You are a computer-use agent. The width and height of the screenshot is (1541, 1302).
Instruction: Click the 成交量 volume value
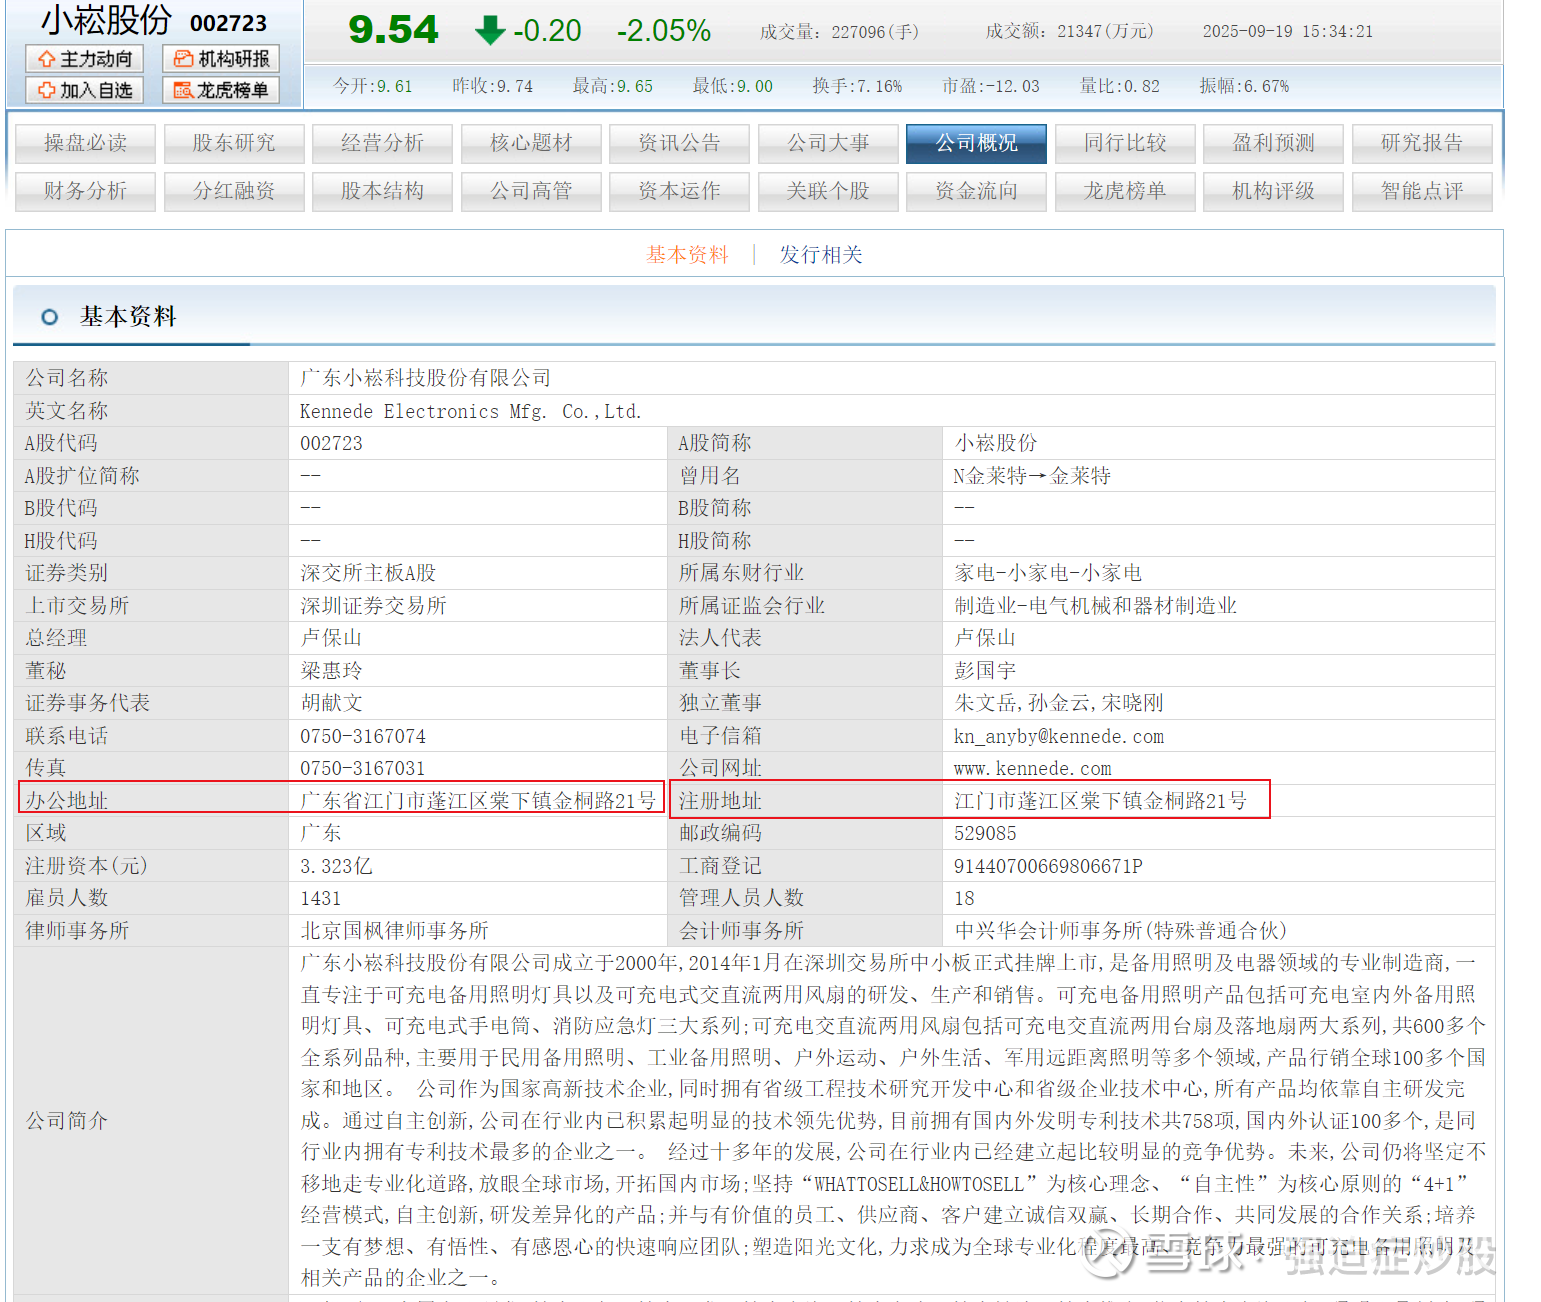click(x=875, y=32)
